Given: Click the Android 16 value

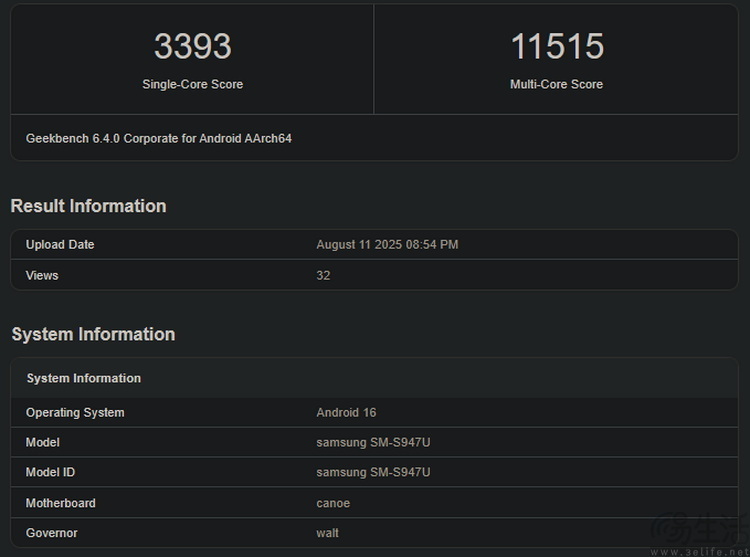Looking at the screenshot, I should (346, 413).
